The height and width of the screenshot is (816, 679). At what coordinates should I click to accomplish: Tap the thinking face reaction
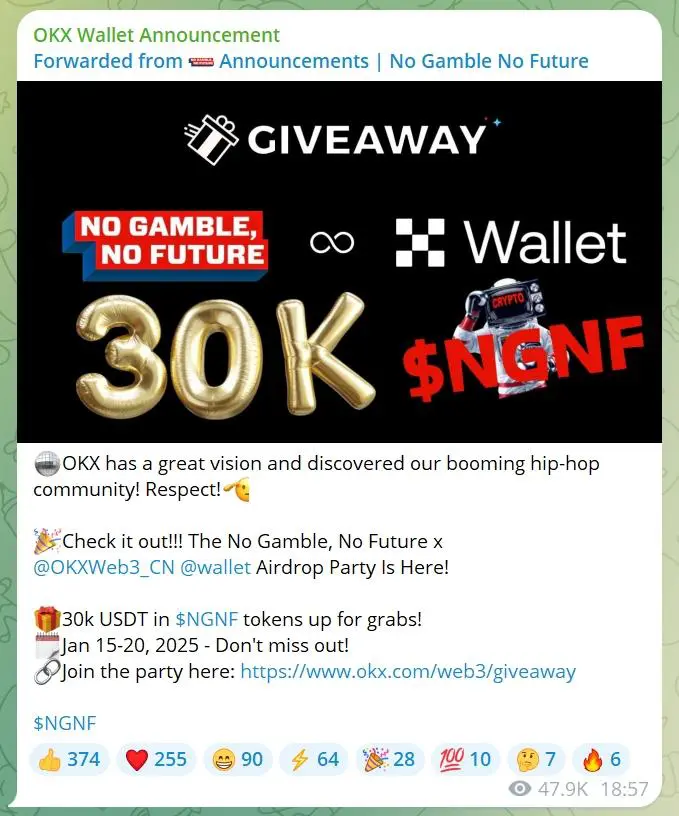[535, 759]
